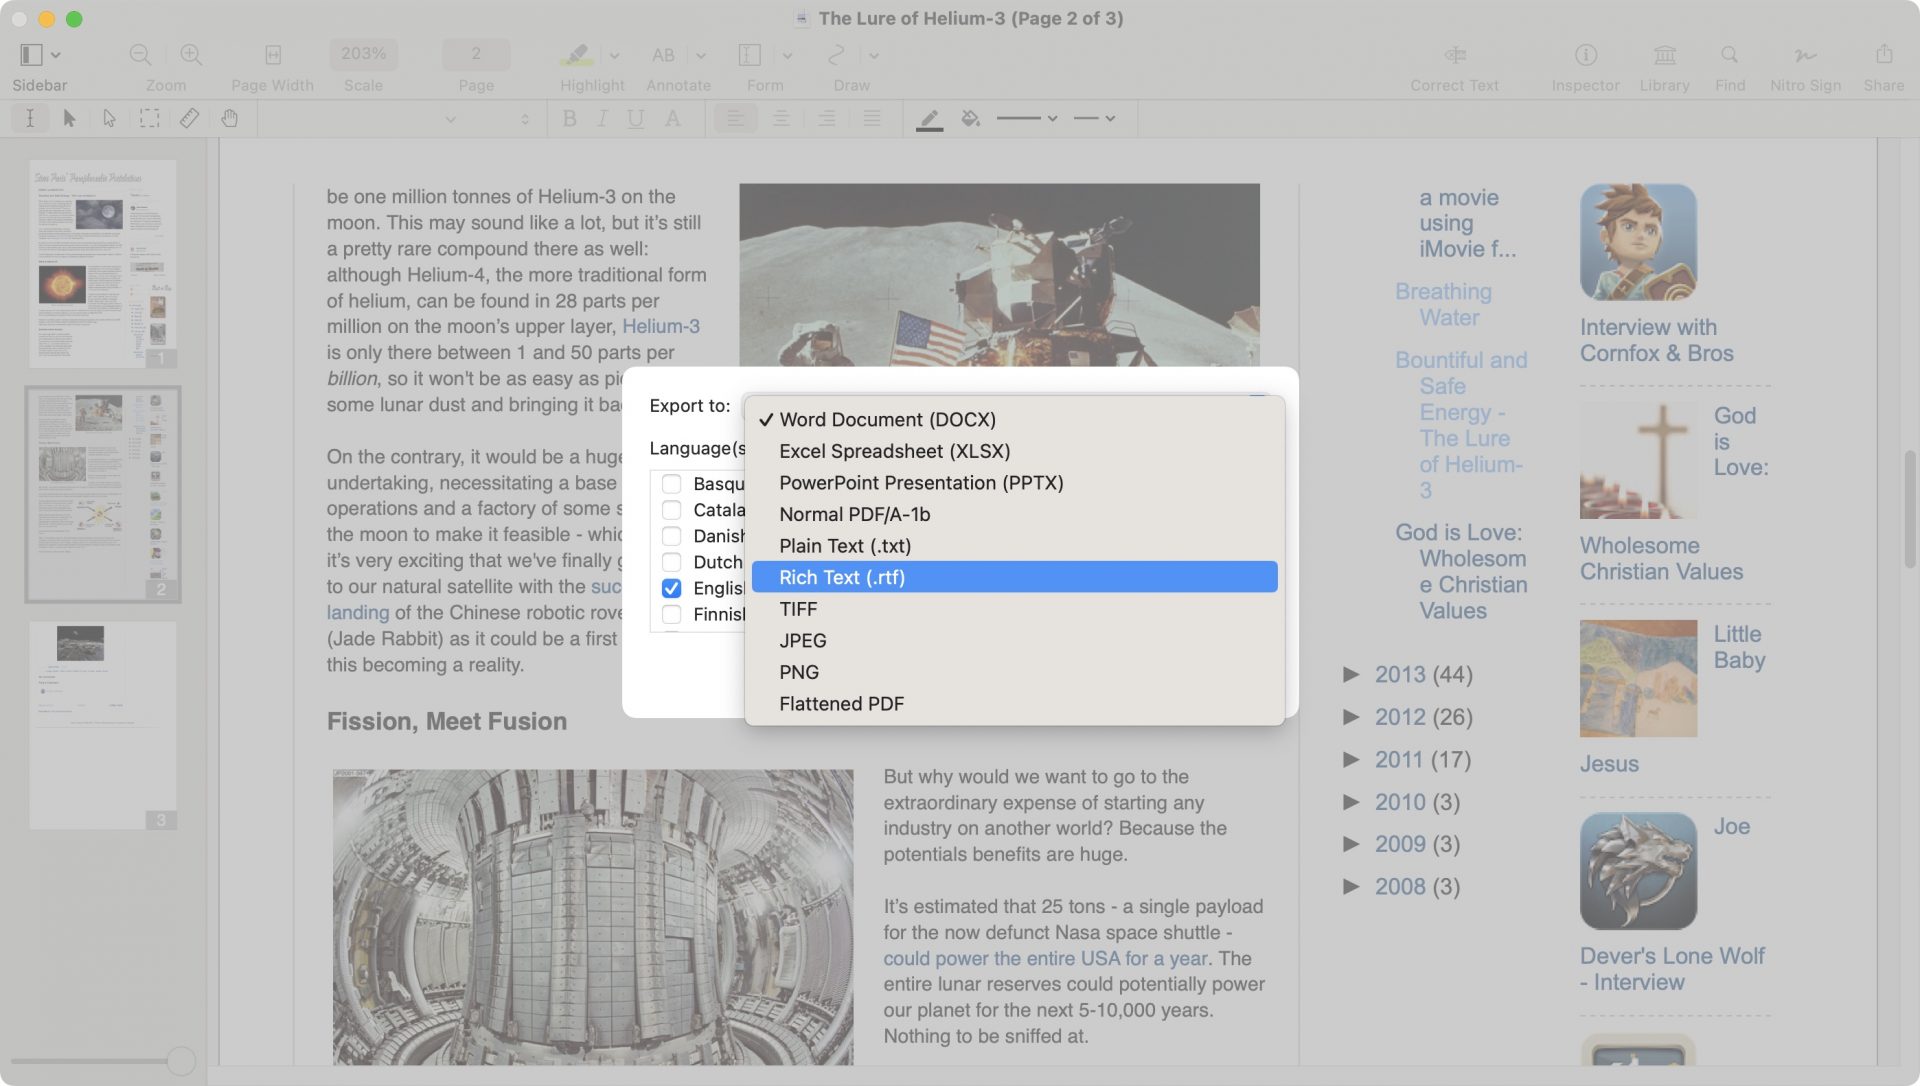Open the Inspector

(x=1584, y=55)
